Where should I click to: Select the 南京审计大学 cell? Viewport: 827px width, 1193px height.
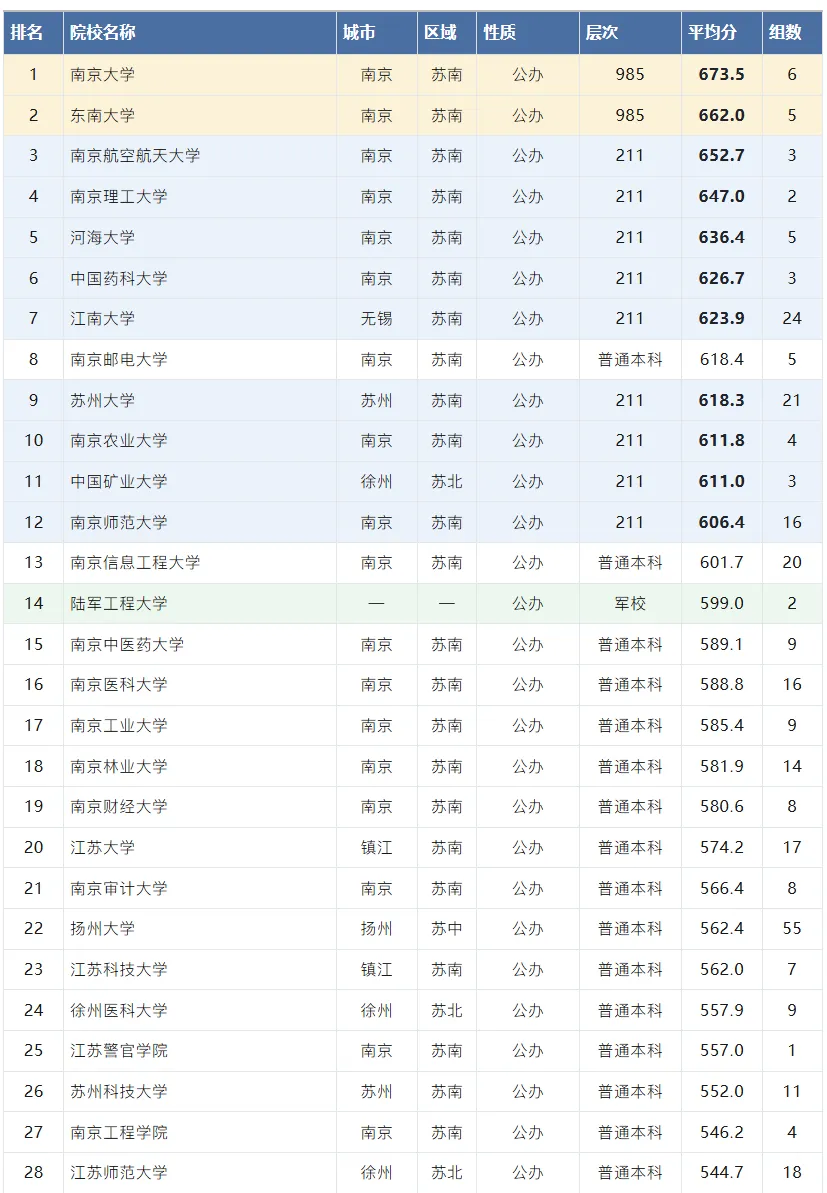(199, 889)
